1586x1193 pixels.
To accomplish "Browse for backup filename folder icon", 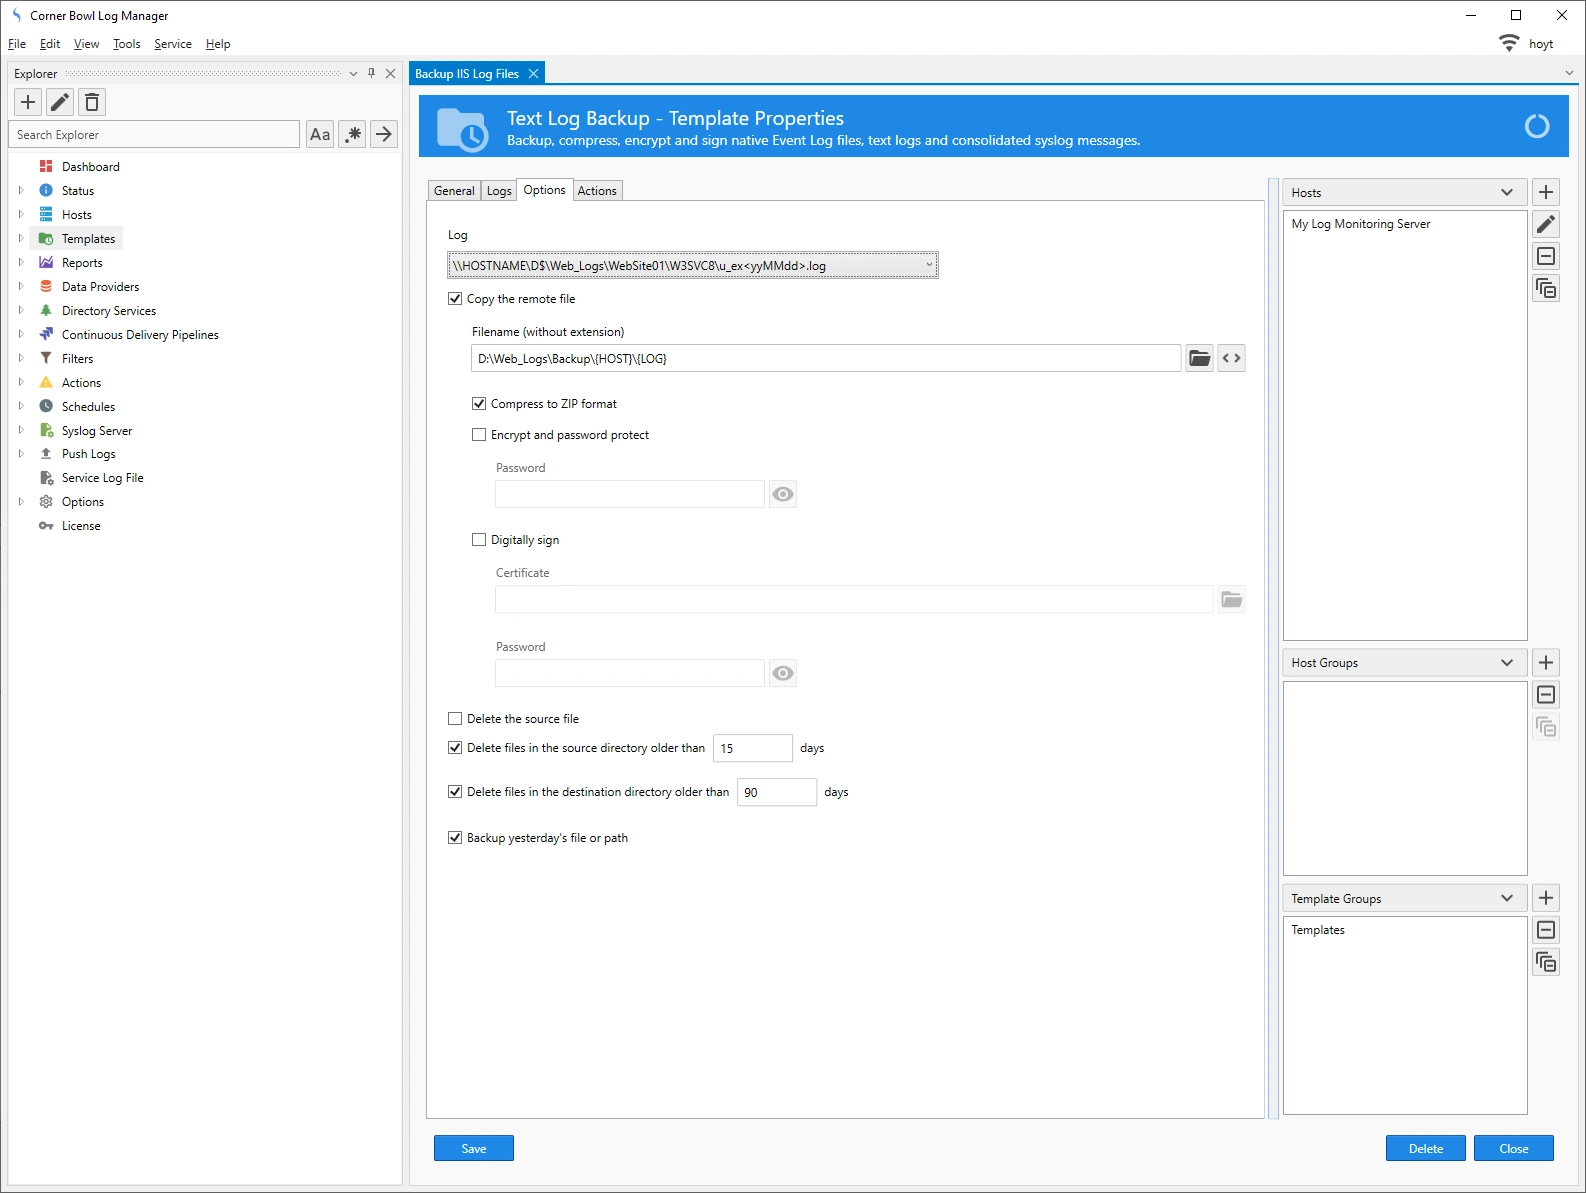I will pyautogui.click(x=1199, y=358).
